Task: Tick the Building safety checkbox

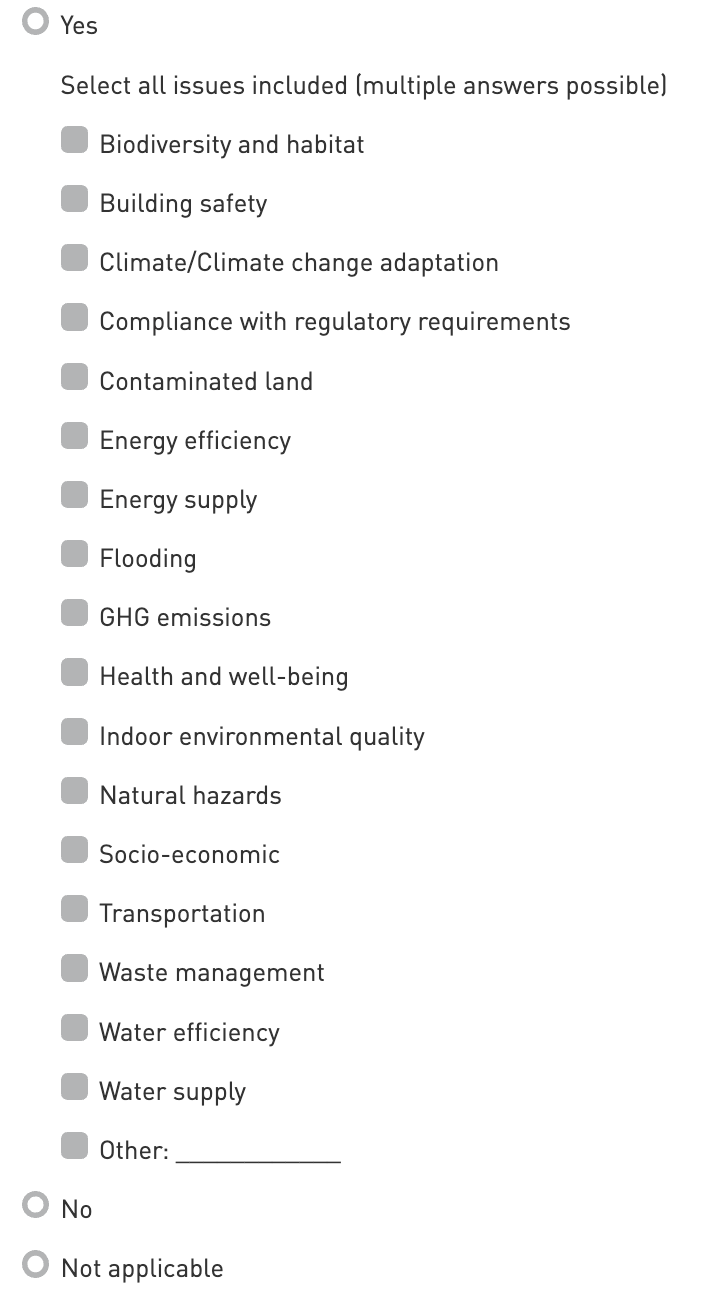Action: pyautogui.click(x=75, y=200)
